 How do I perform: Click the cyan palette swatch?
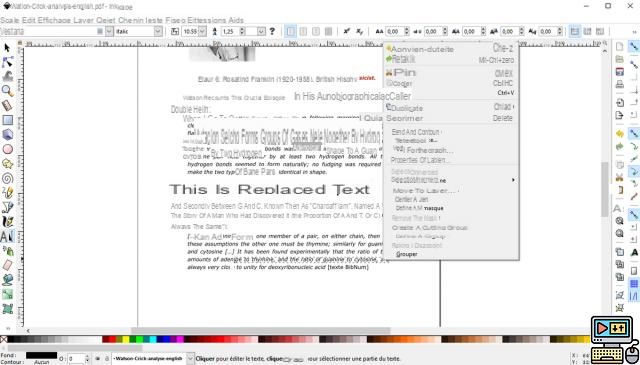tap(153, 339)
